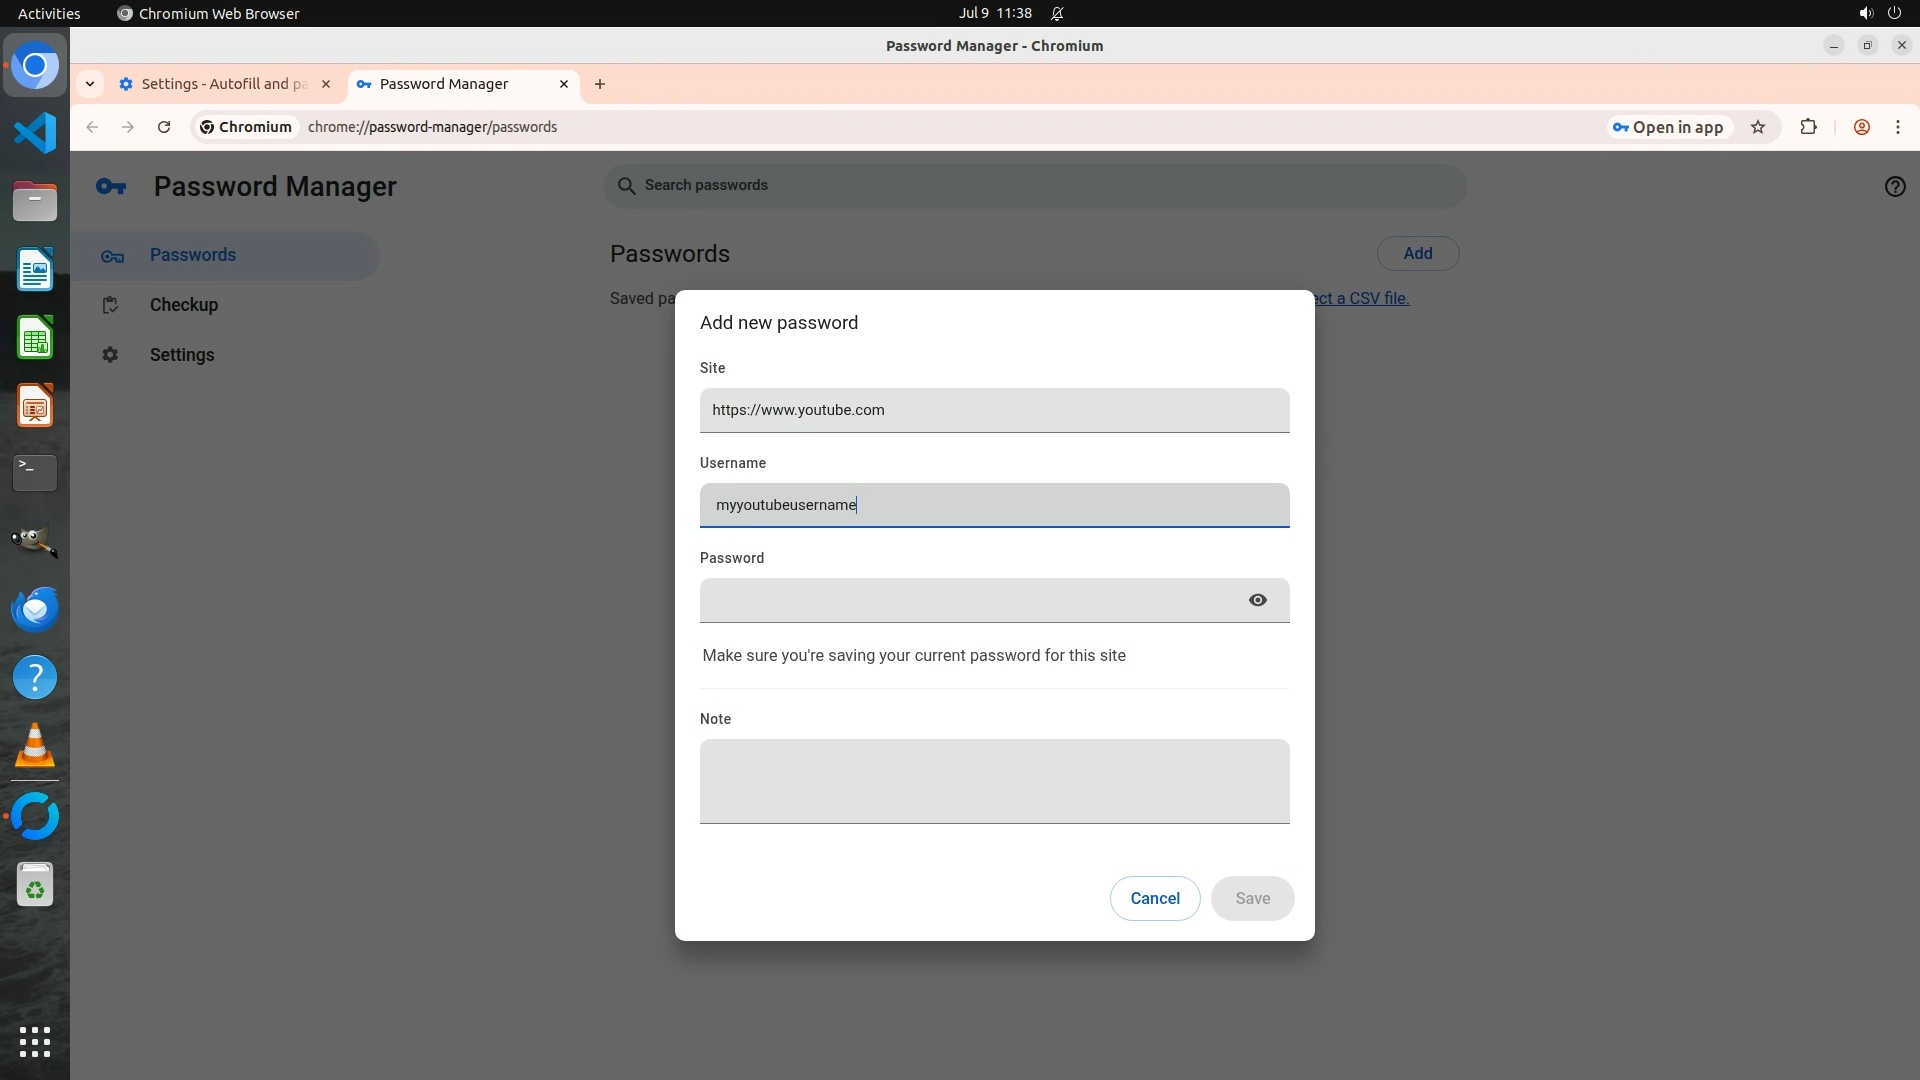Launch Visual Studio Code from dock
The height and width of the screenshot is (1080, 1920).
click(x=35, y=133)
